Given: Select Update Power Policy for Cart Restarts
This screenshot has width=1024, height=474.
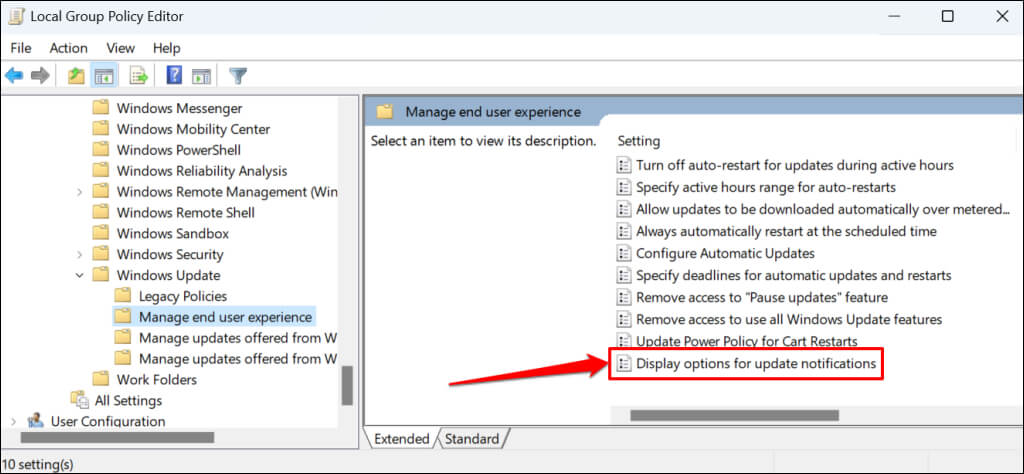Looking at the screenshot, I should (747, 341).
